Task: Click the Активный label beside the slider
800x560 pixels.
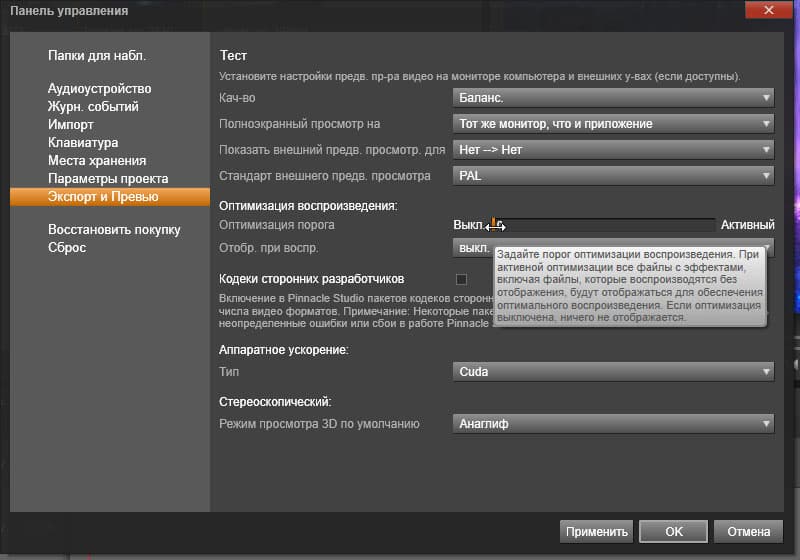Action: (747, 224)
